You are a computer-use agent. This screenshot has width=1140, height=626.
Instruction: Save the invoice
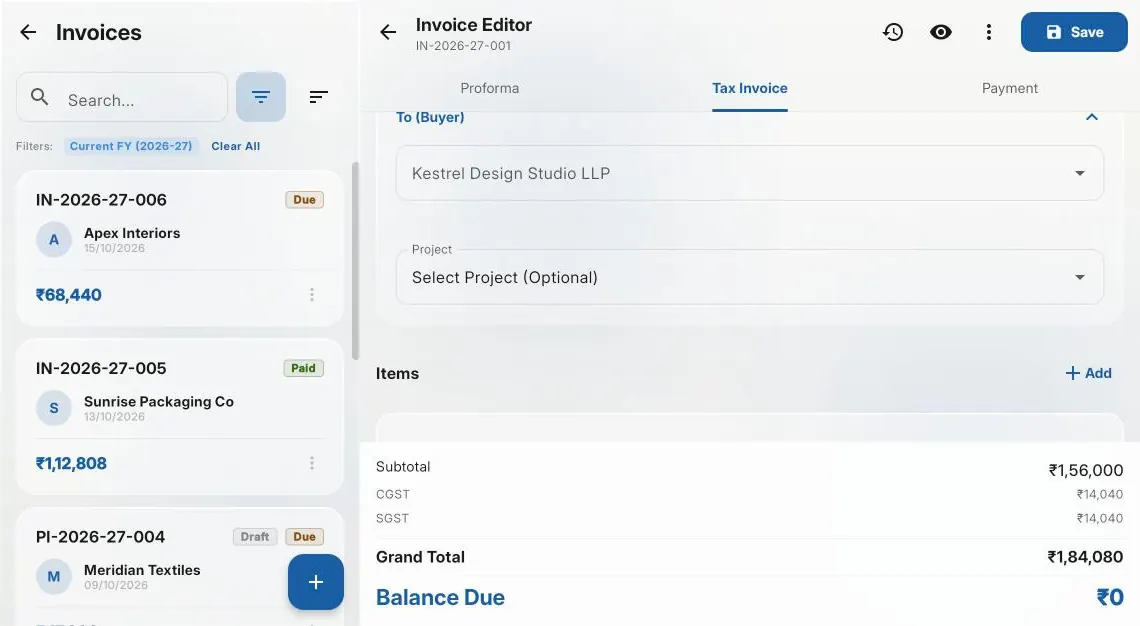click(x=1074, y=32)
